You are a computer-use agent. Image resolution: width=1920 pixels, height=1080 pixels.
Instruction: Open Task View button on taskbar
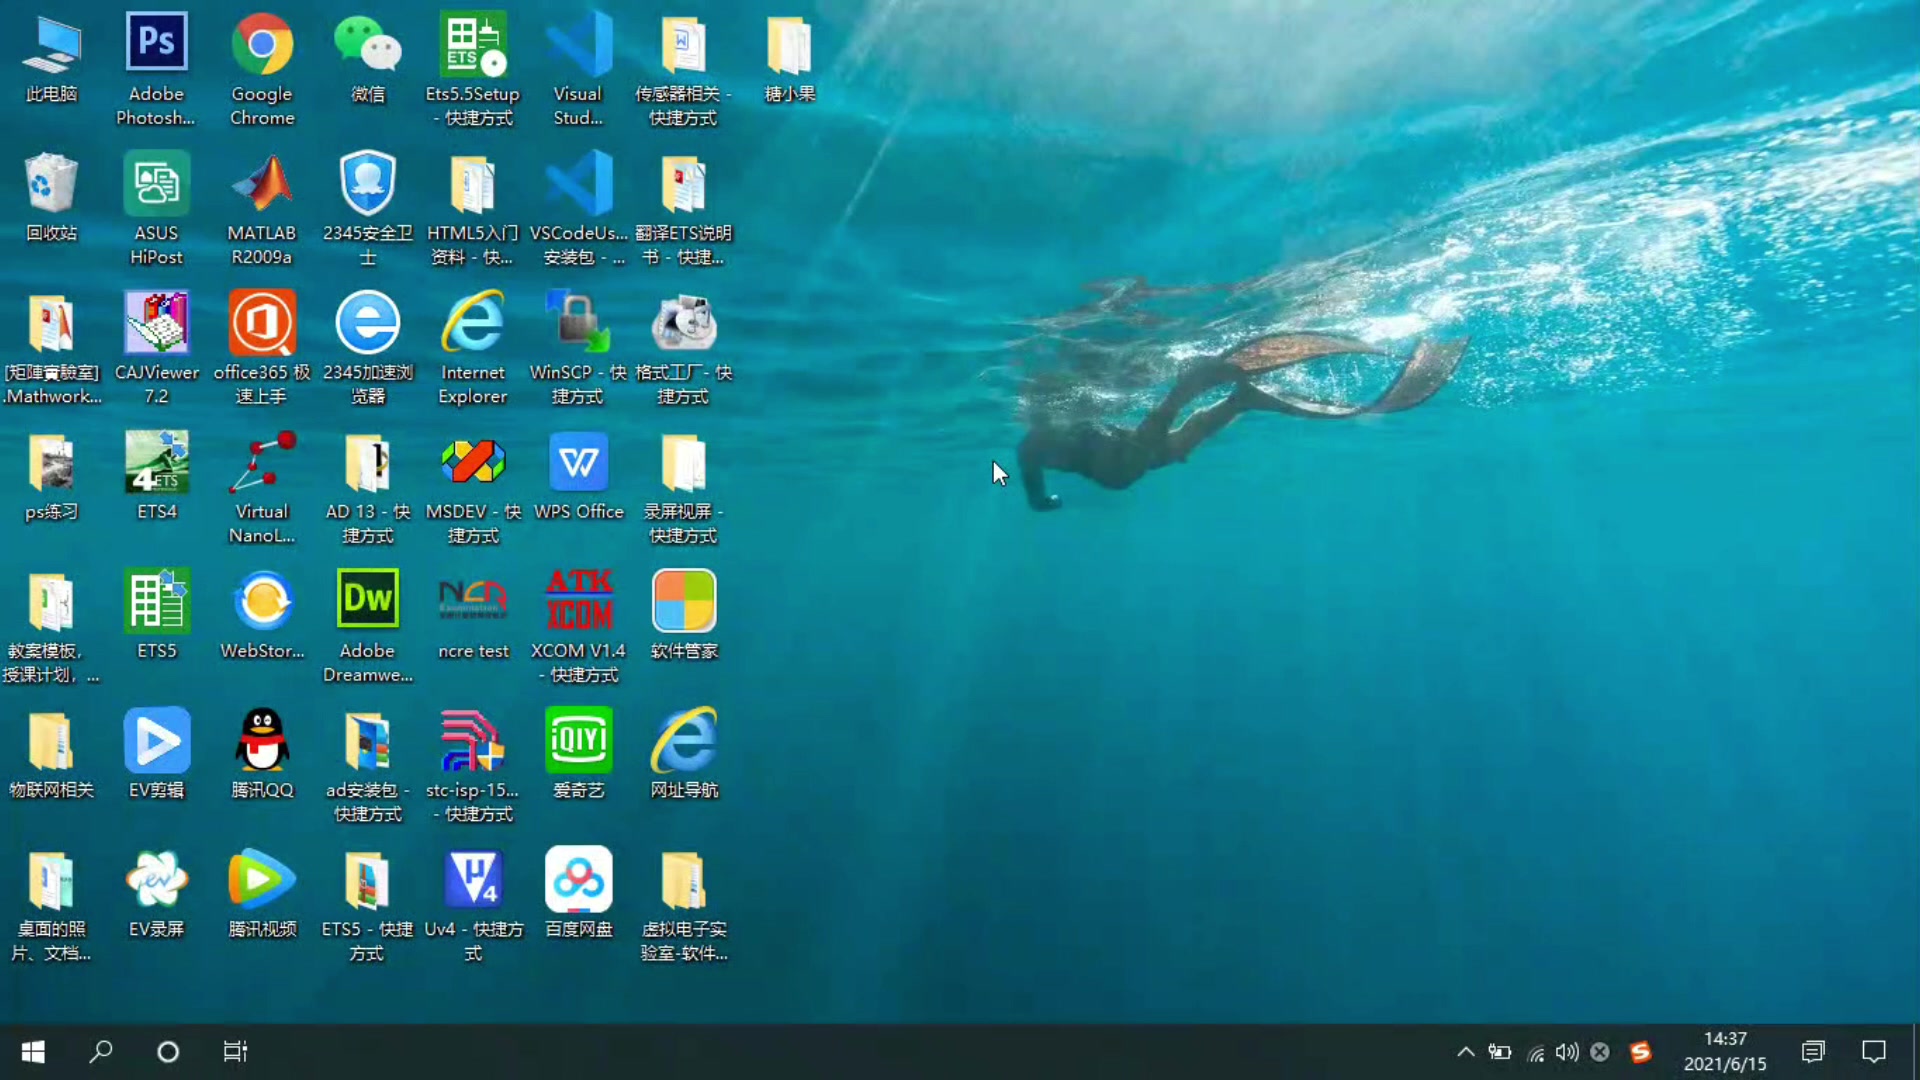click(233, 1051)
